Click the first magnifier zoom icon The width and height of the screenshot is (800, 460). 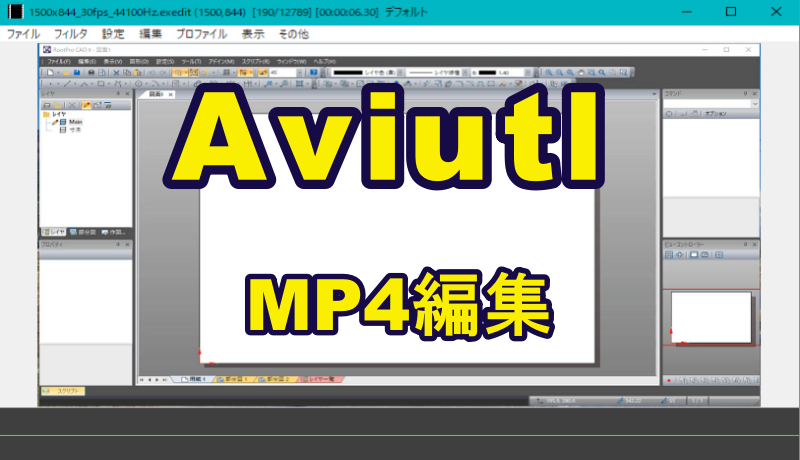click(x=549, y=72)
